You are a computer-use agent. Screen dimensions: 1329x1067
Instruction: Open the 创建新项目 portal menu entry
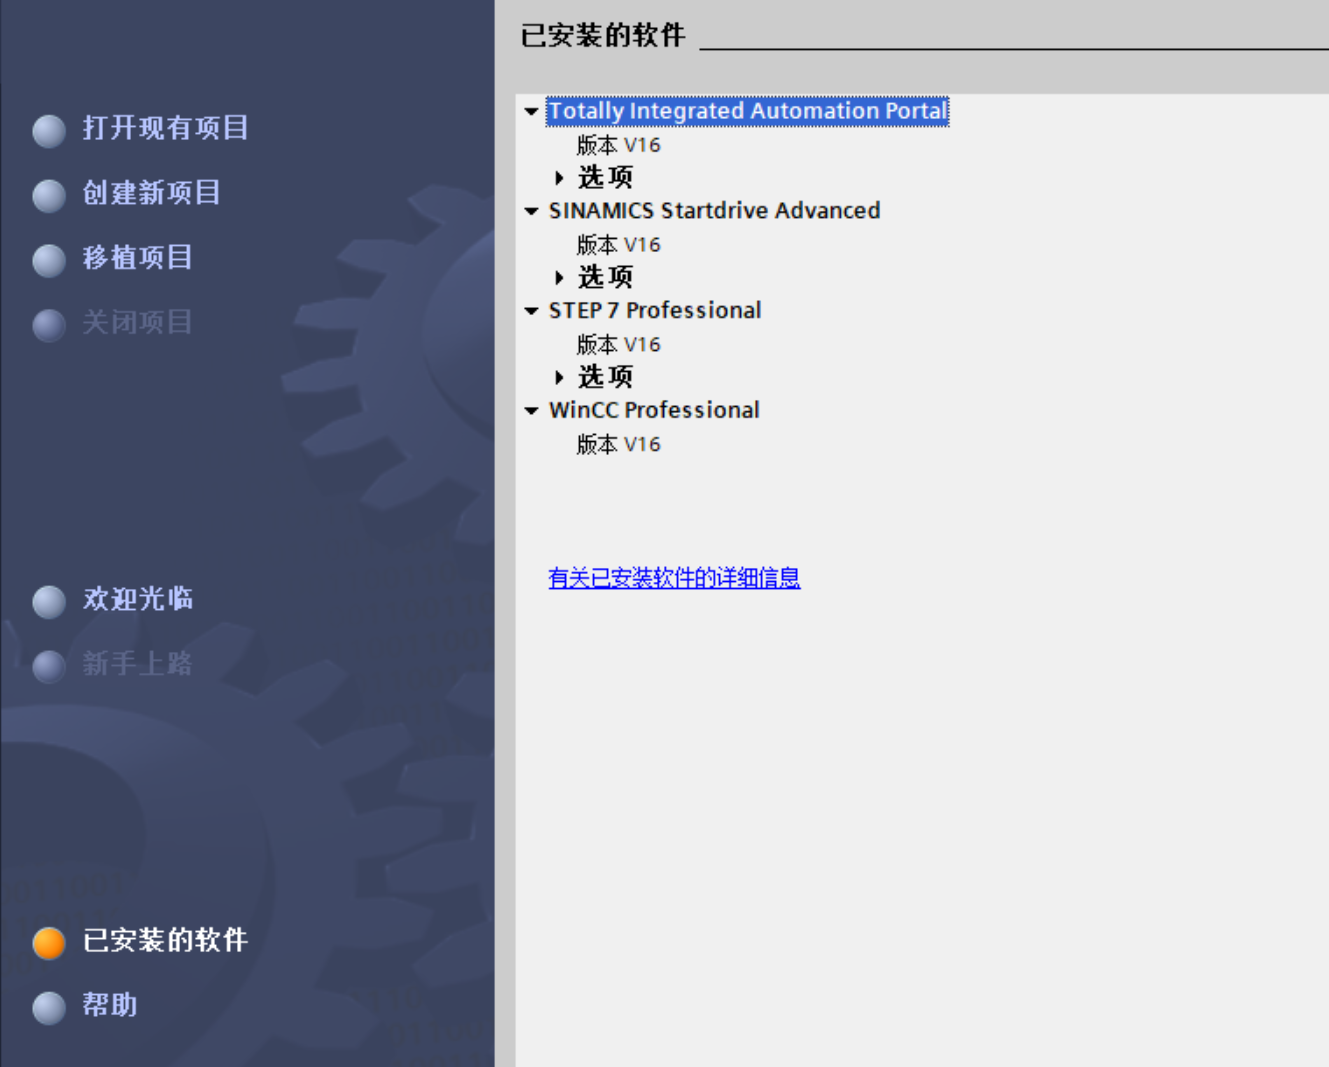pos(152,195)
